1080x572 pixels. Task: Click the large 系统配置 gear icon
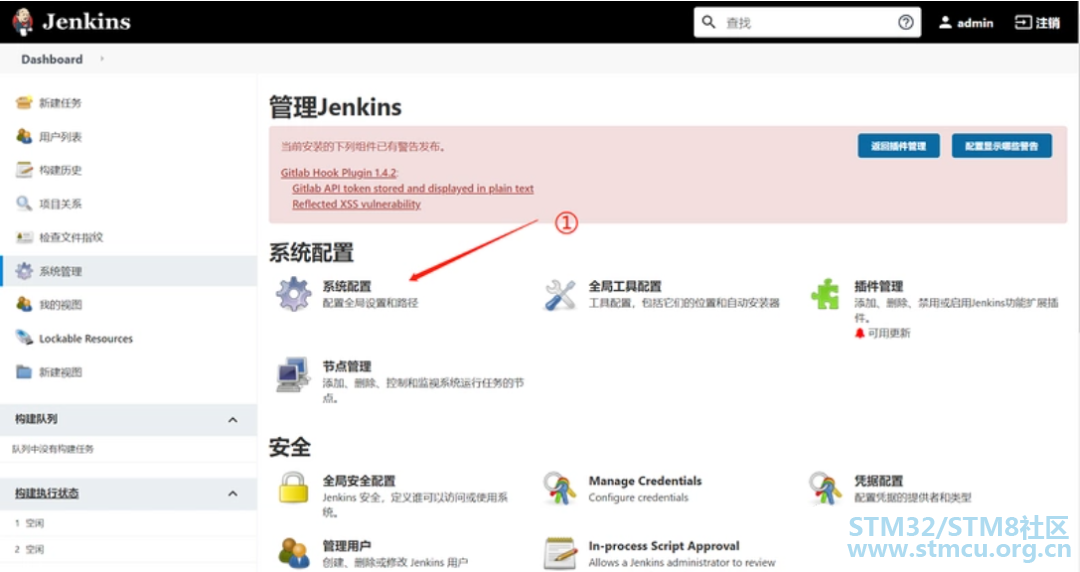pos(294,294)
